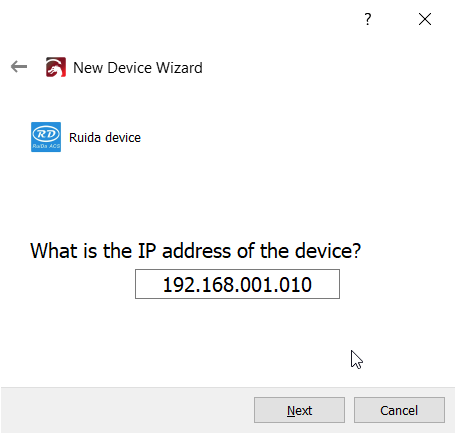Click the 'New Device Wizard' title text
This screenshot has width=456, height=434.
click(138, 68)
